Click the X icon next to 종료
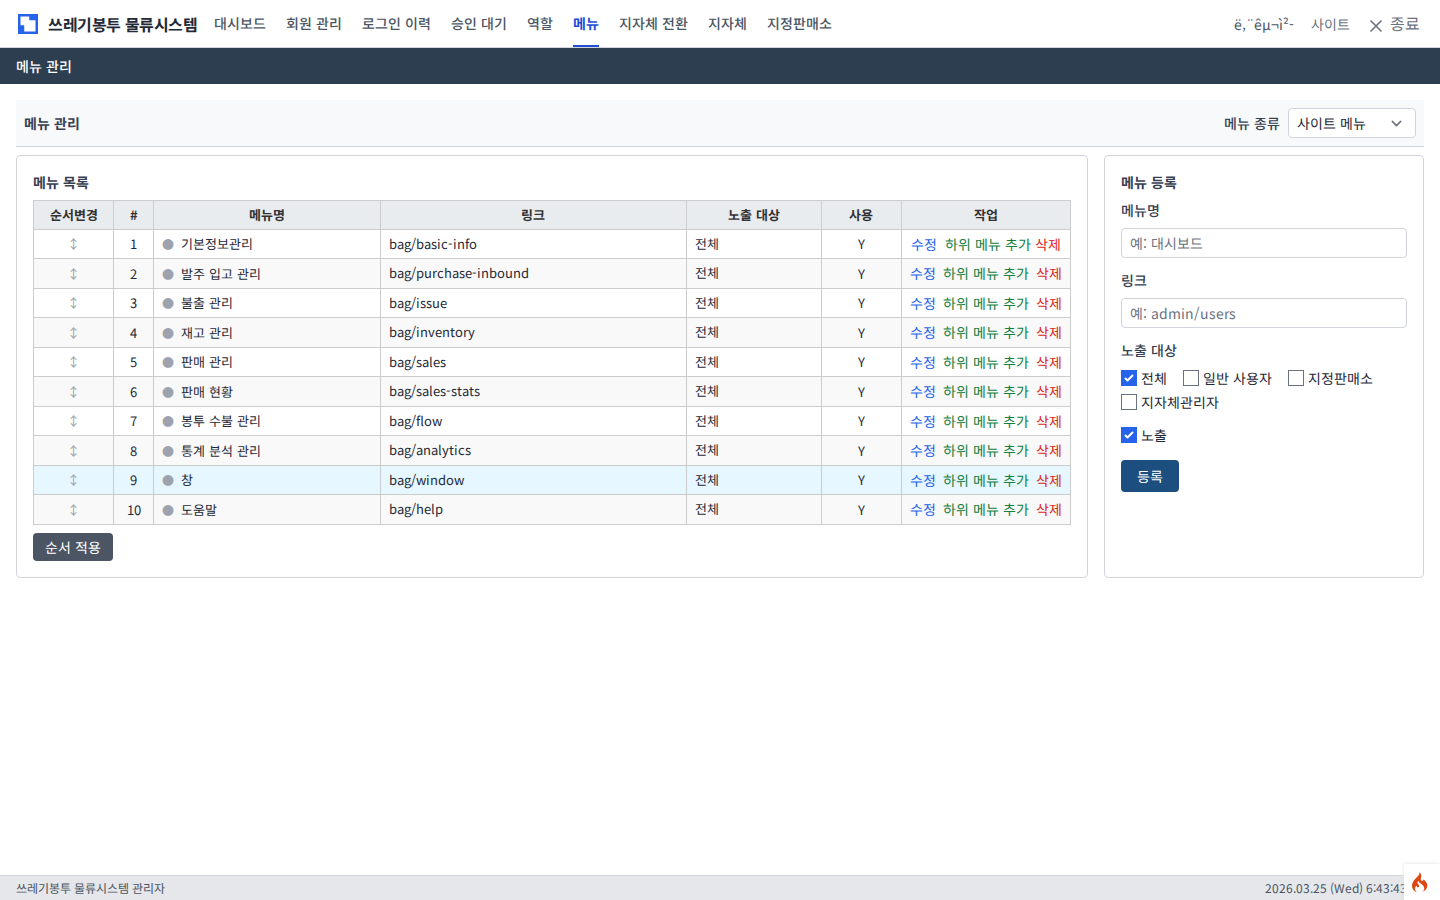The height and width of the screenshot is (900, 1440). click(x=1376, y=25)
